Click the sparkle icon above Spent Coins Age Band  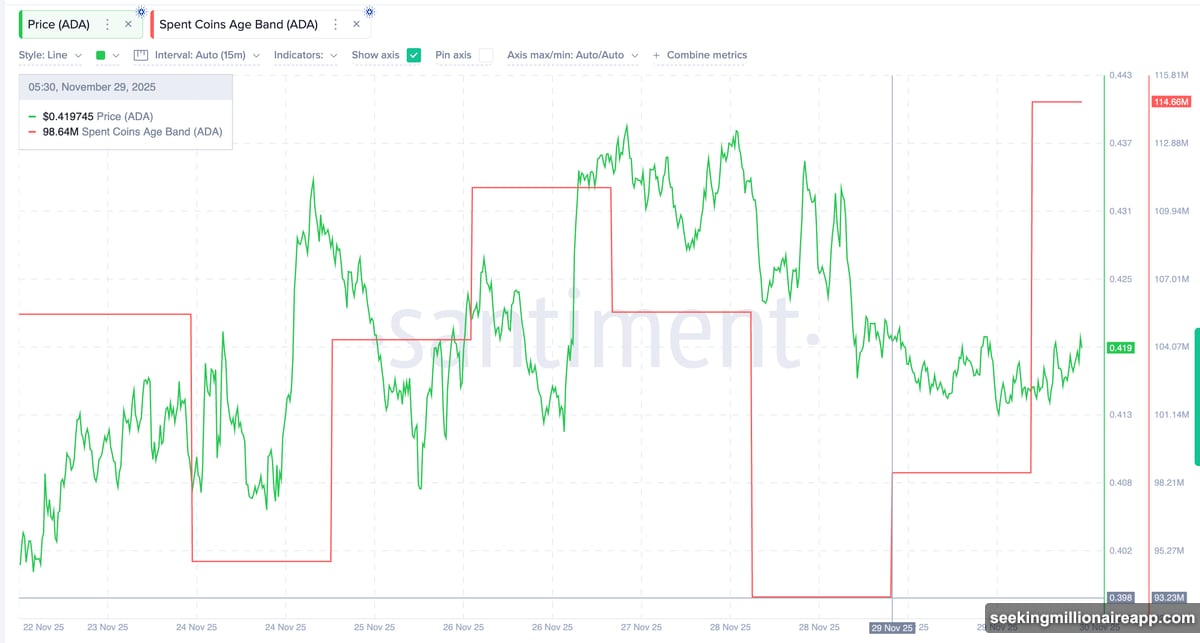[x=369, y=13]
